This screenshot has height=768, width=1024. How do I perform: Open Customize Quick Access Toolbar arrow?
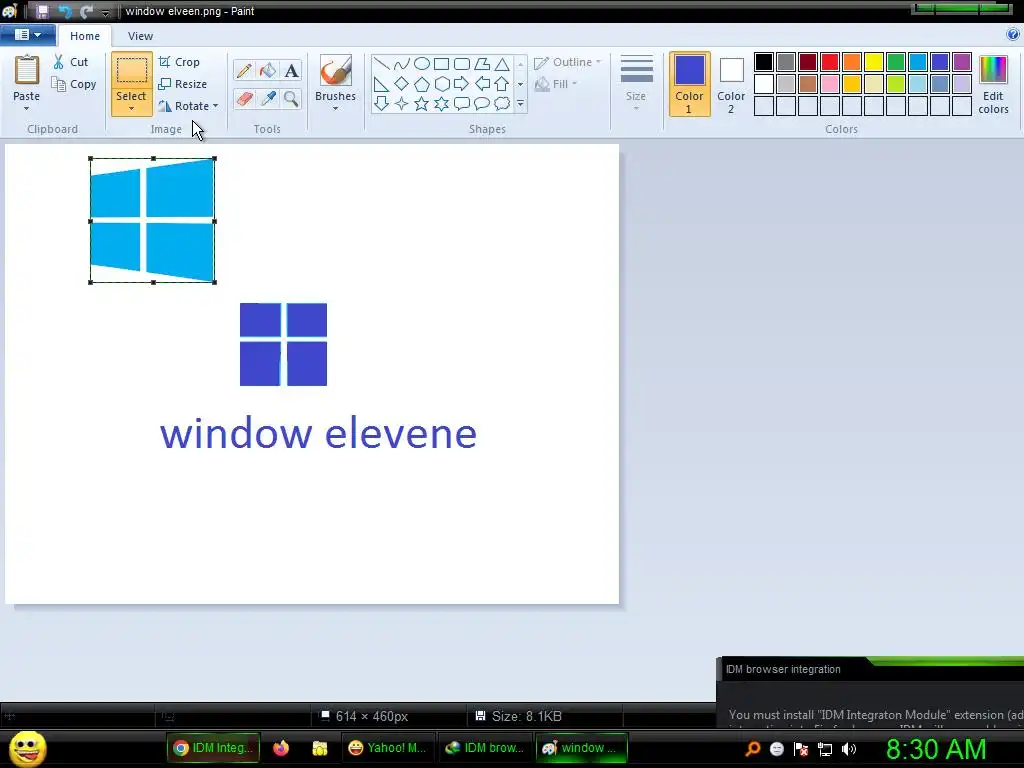click(105, 12)
